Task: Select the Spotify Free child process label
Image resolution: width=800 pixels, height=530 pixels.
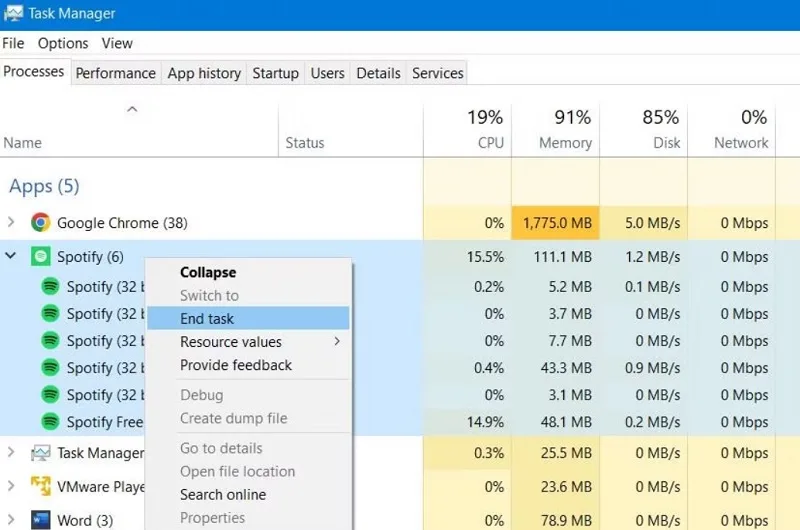Action: tap(105, 422)
